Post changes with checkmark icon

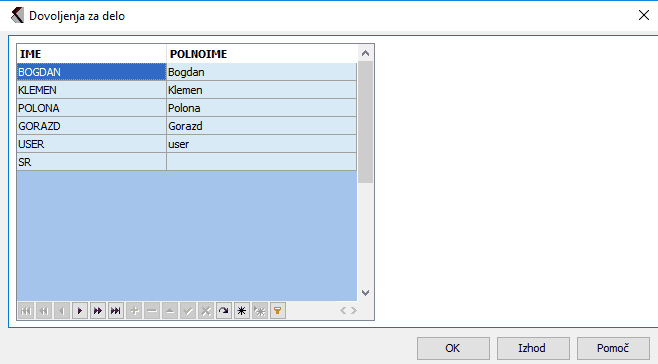(x=188, y=311)
